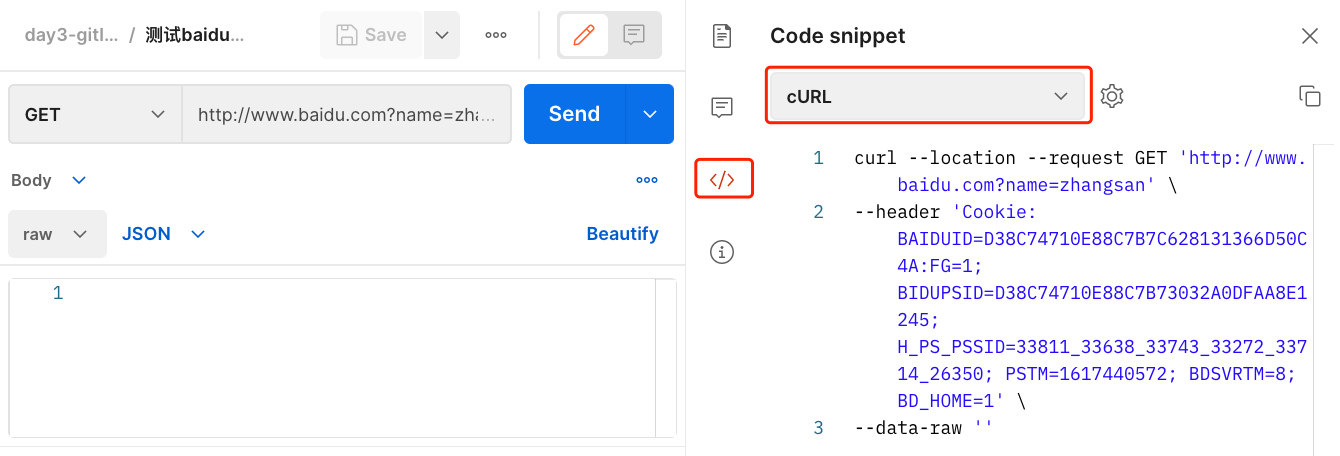Click the Send button
This screenshot has height=456, width=1340.
[574, 114]
